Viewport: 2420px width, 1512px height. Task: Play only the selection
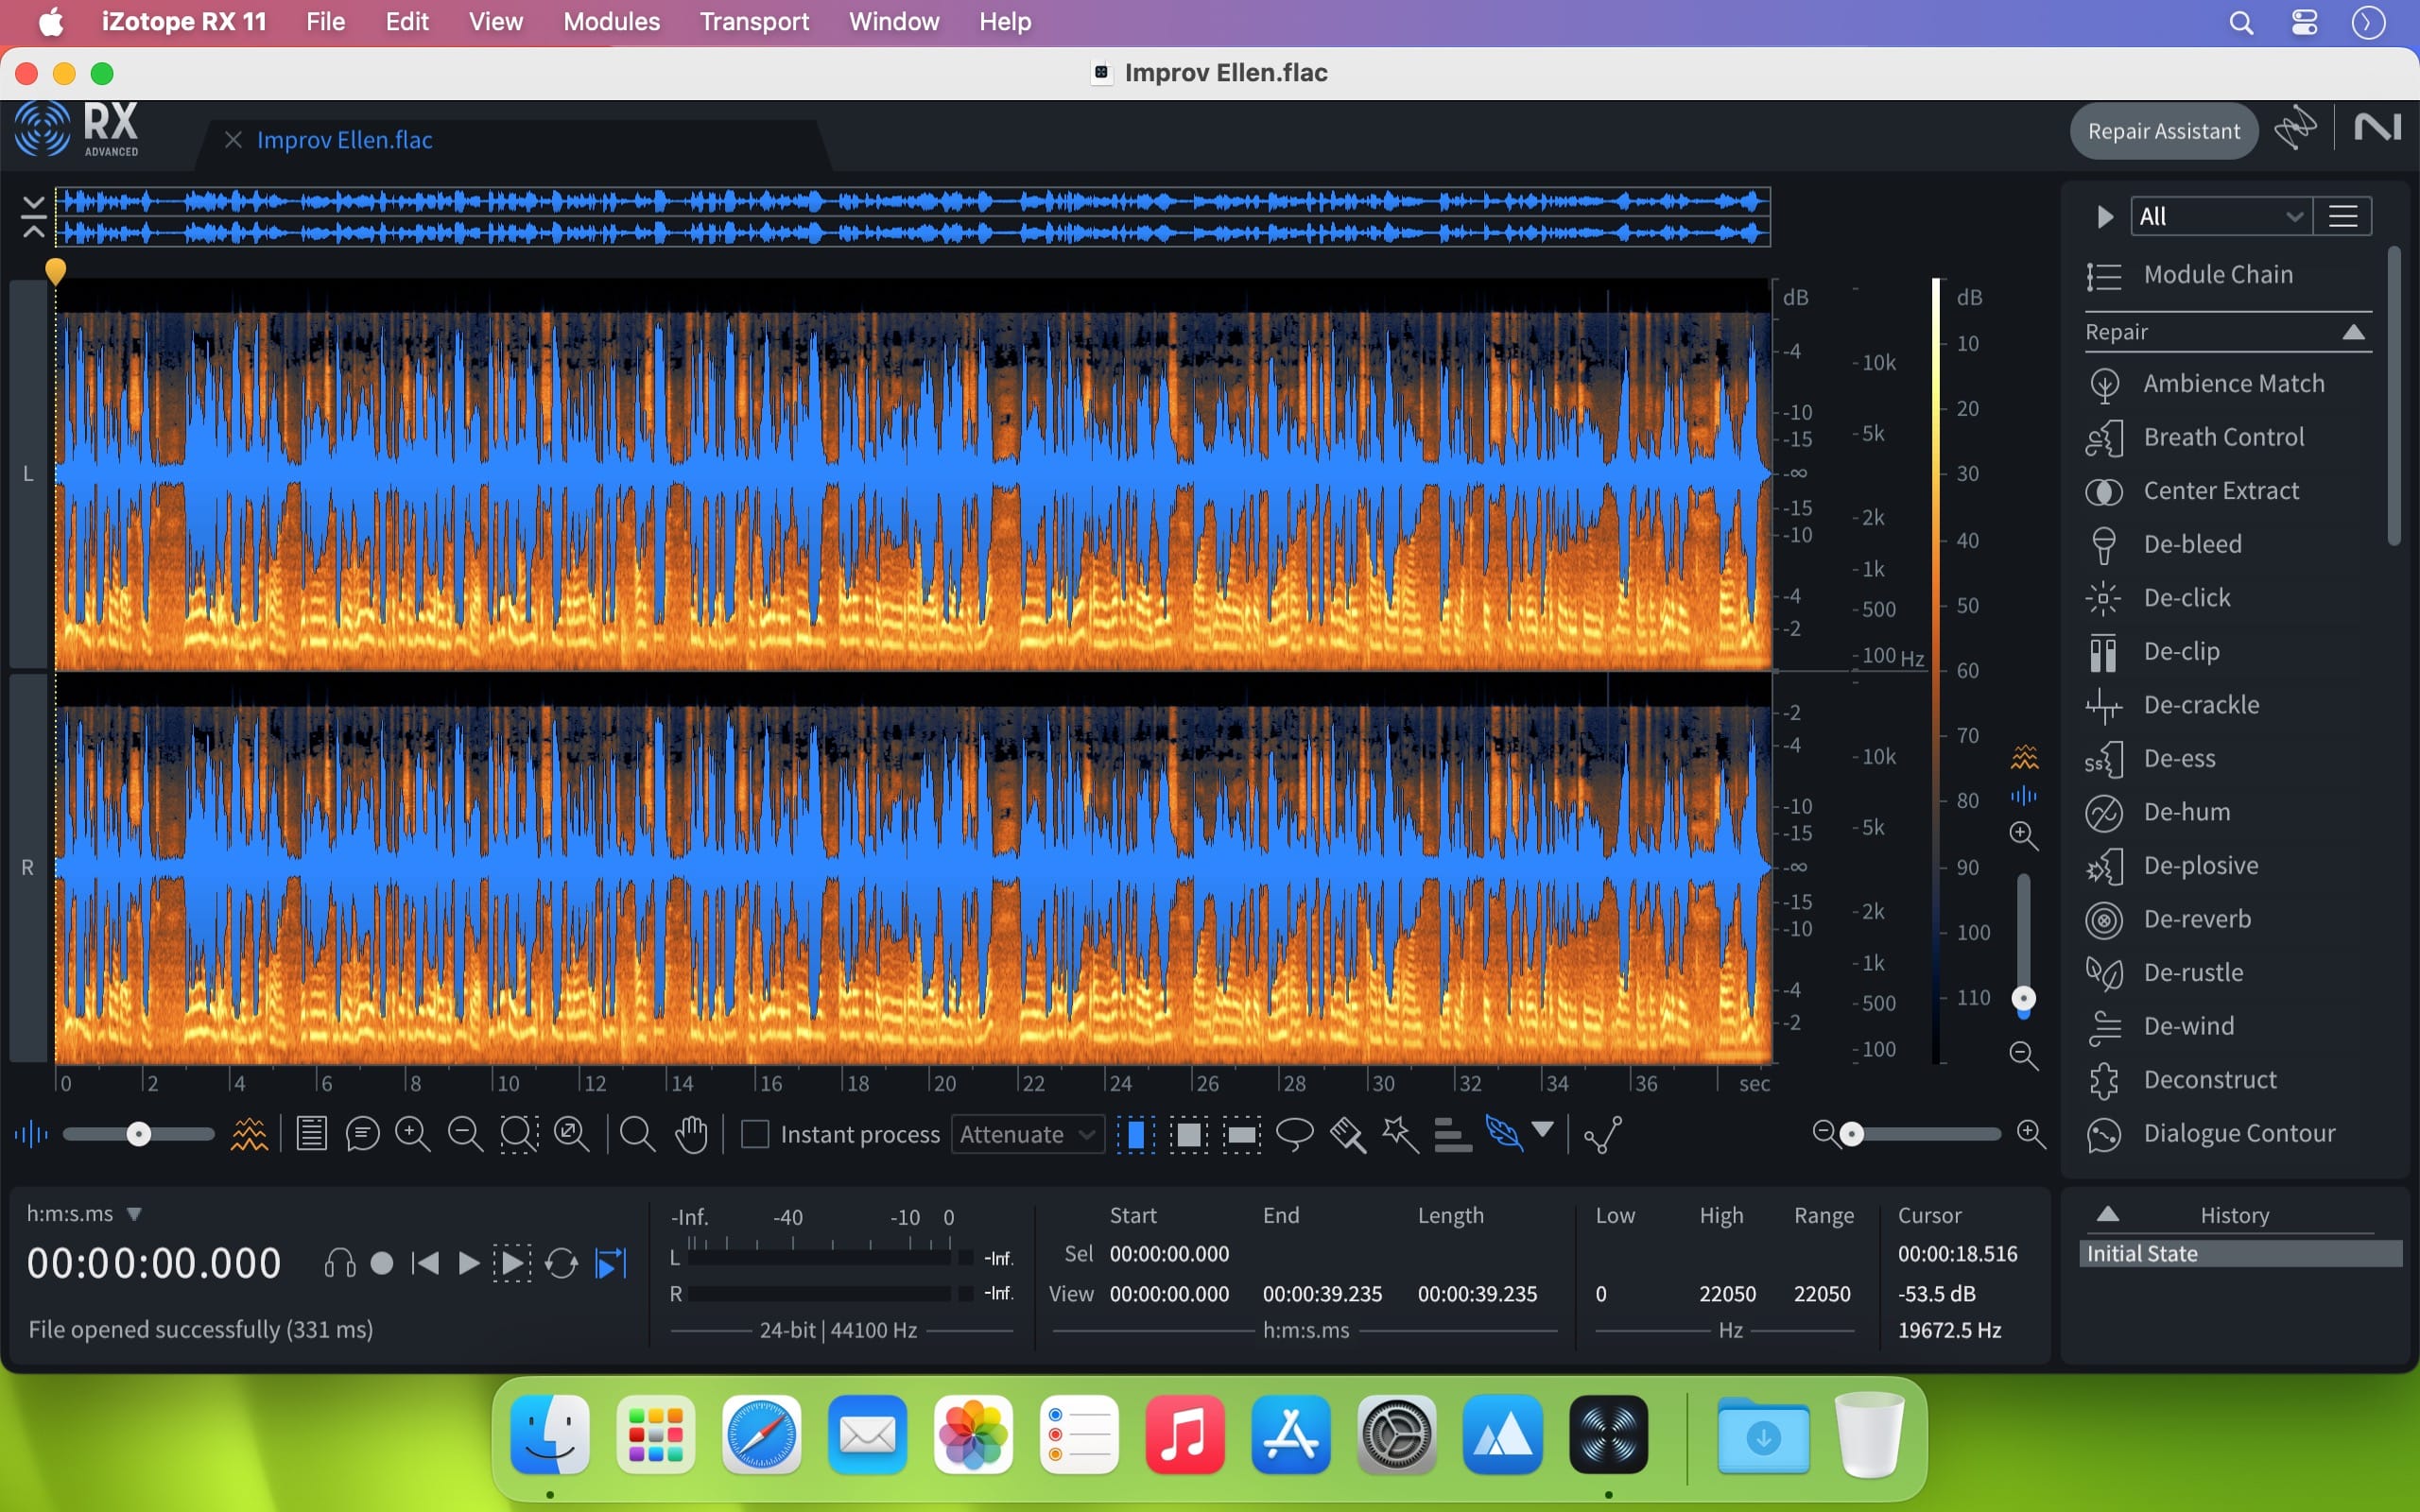(512, 1263)
